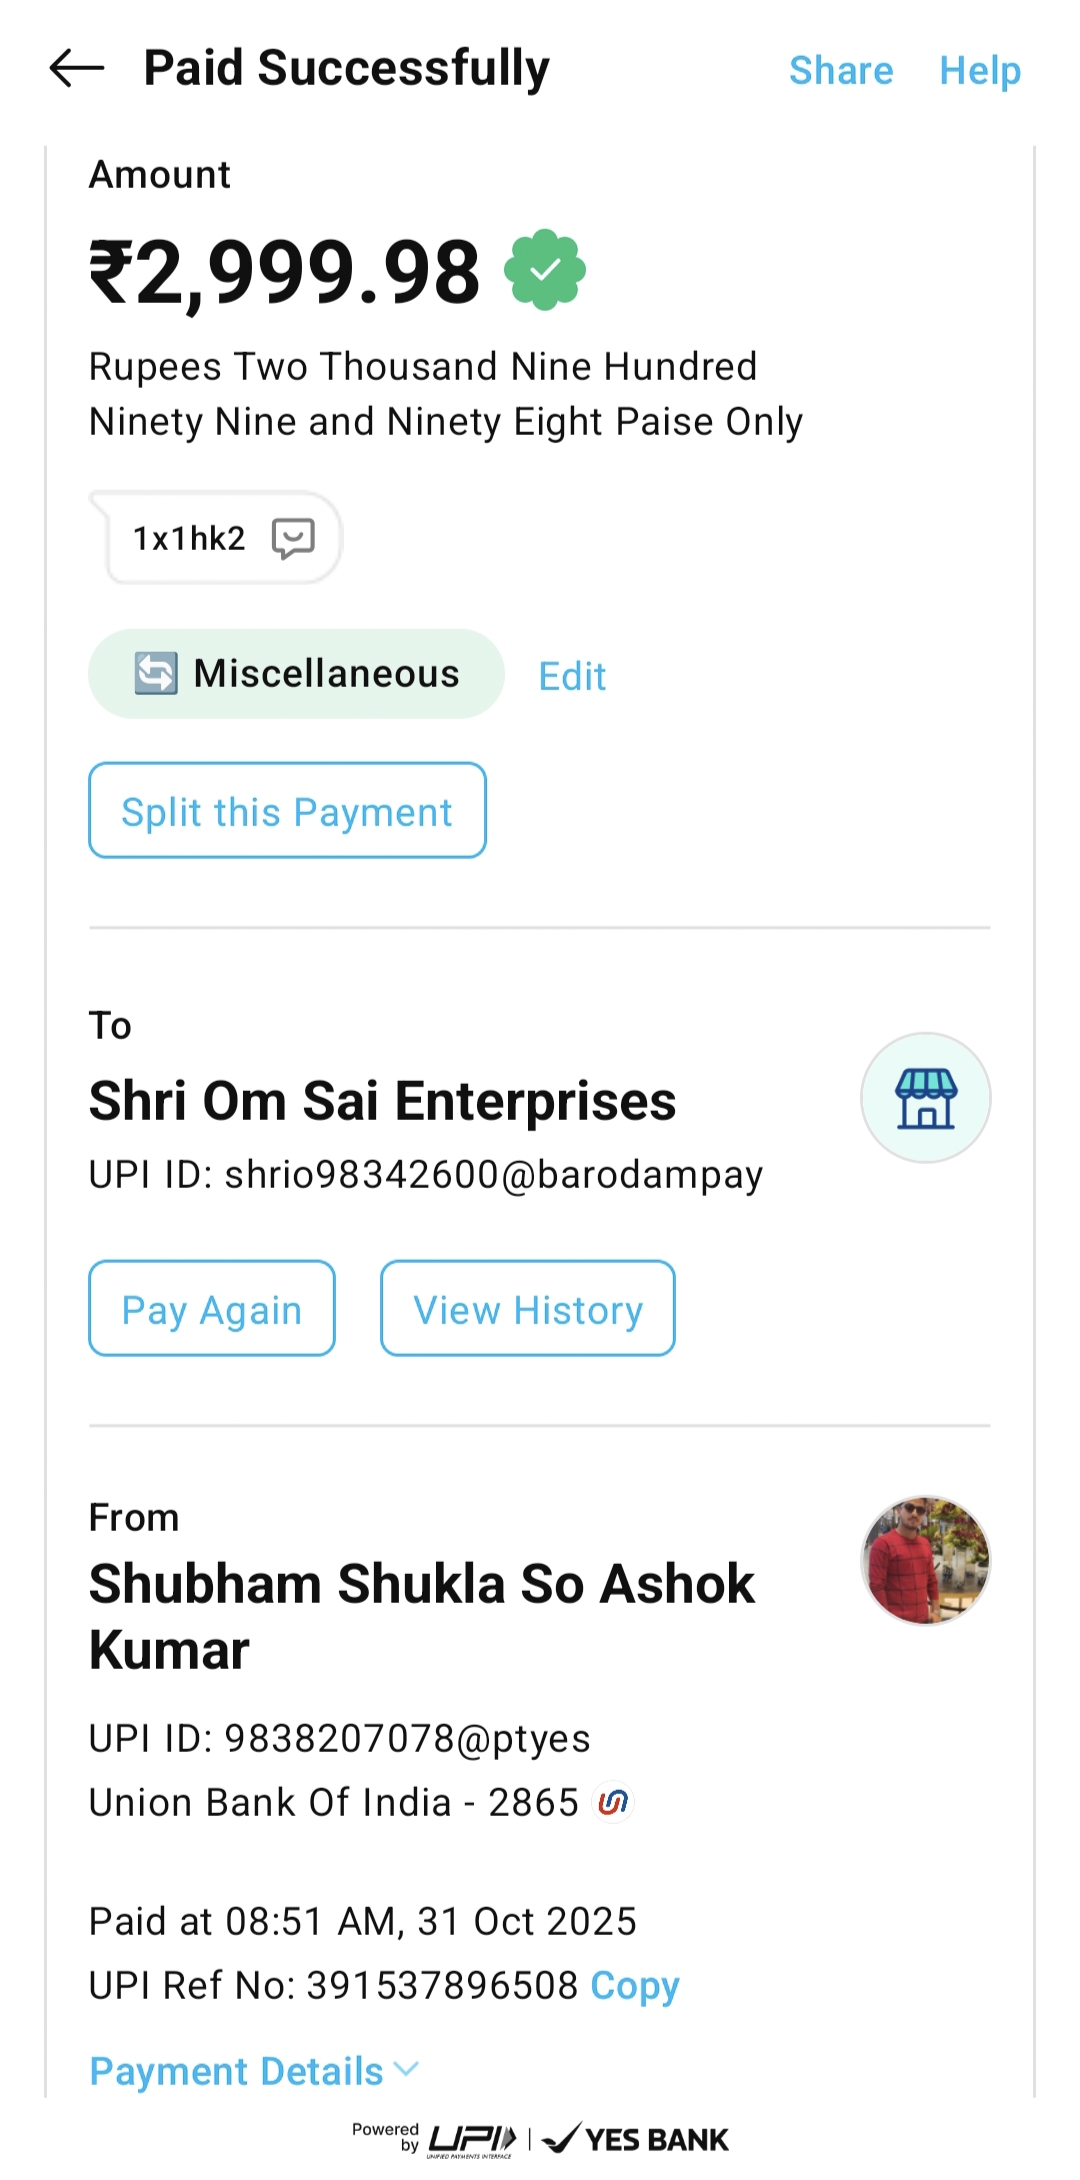The image size is (1080, 2180).
Task: Expand the Payment Details section
Action: point(237,2071)
